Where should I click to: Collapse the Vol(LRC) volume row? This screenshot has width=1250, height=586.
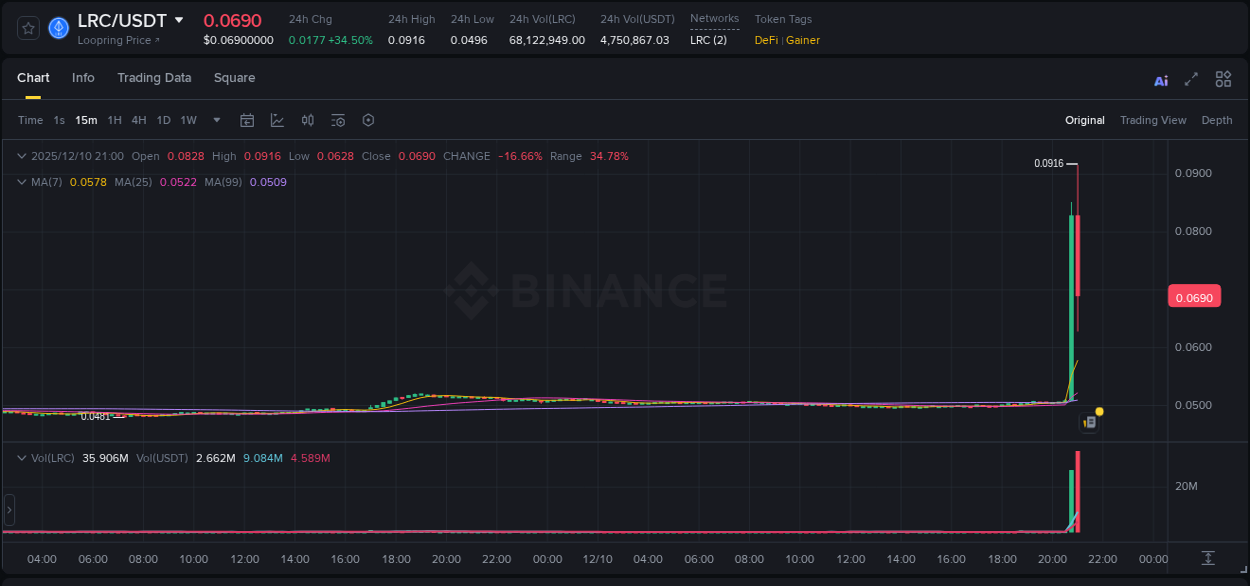click(x=21, y=457)
